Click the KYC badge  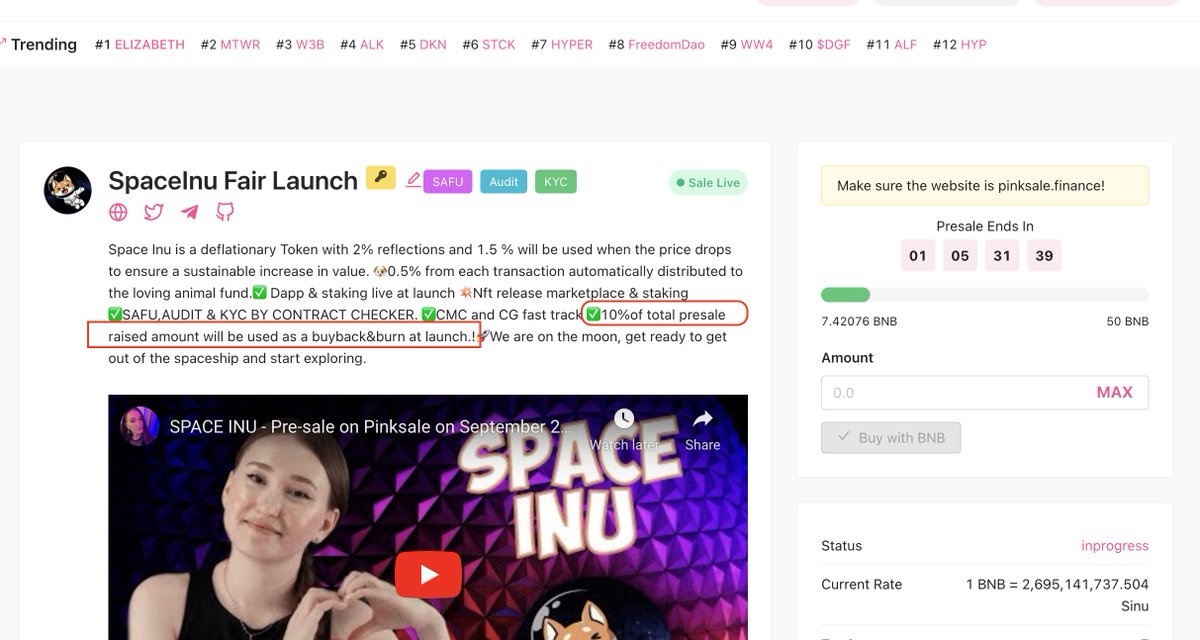(x=556, y=182)
